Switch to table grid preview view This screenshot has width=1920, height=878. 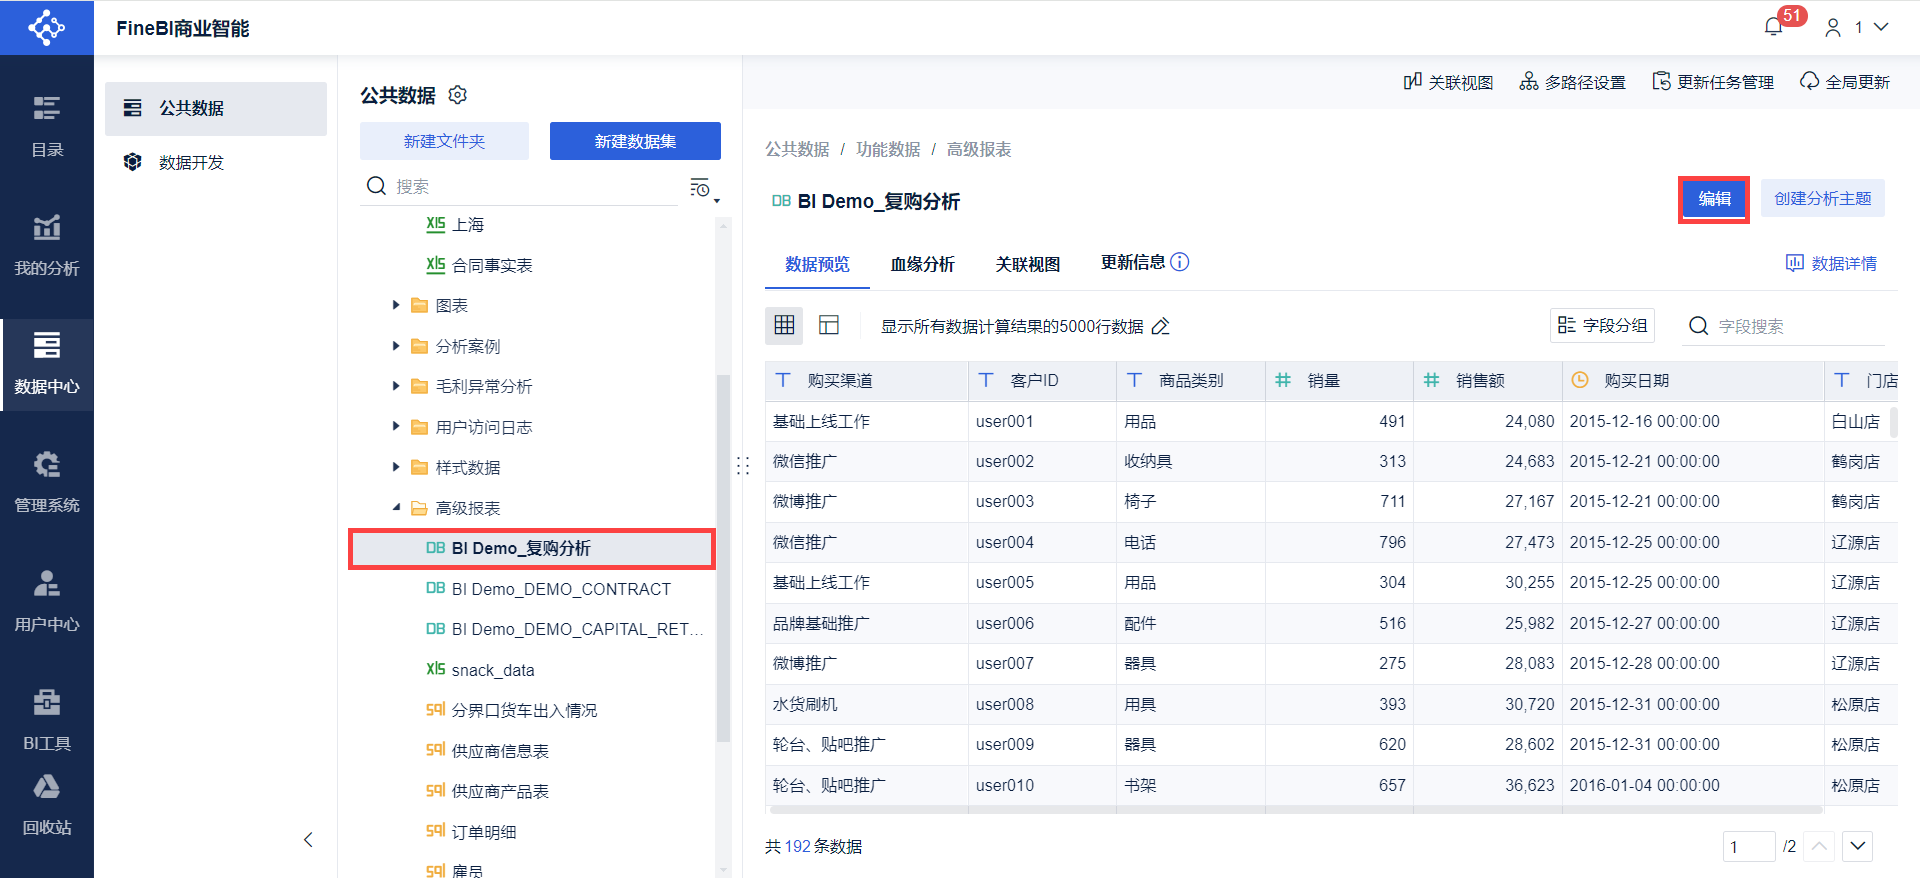point(785,325)
